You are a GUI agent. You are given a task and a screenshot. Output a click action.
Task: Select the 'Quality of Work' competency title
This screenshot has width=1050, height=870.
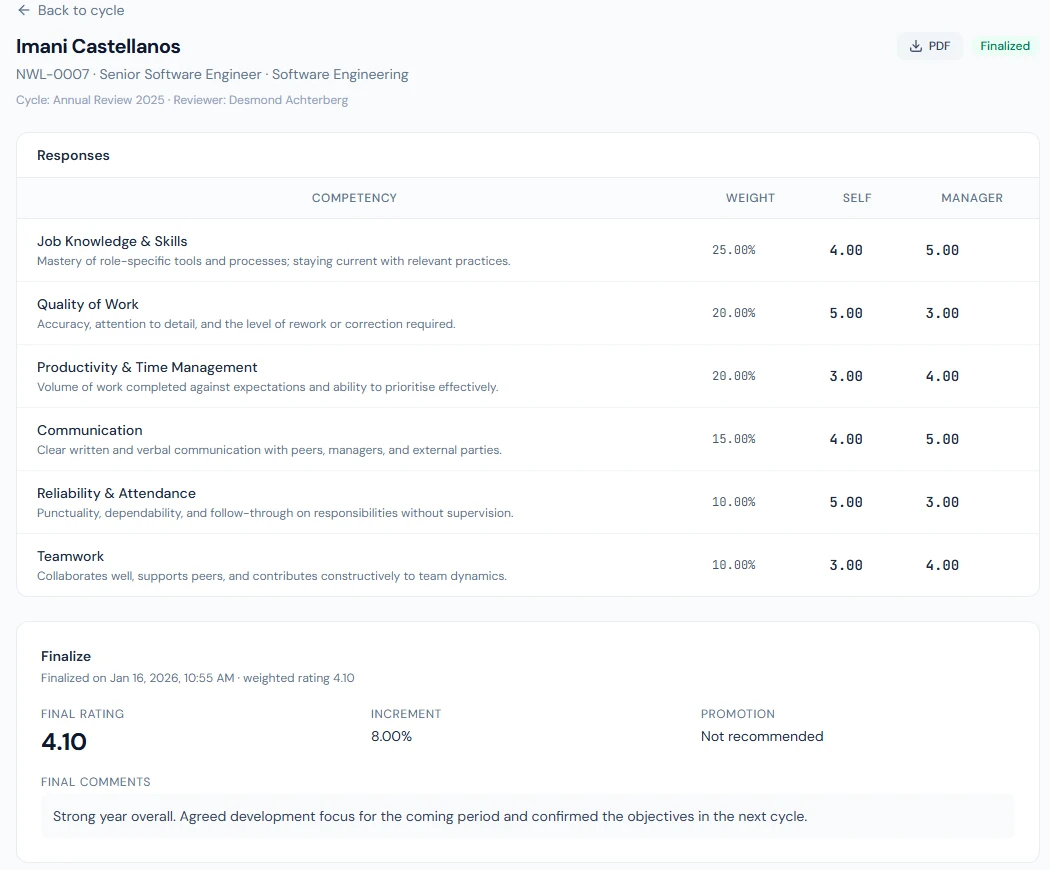coord(88,304)
